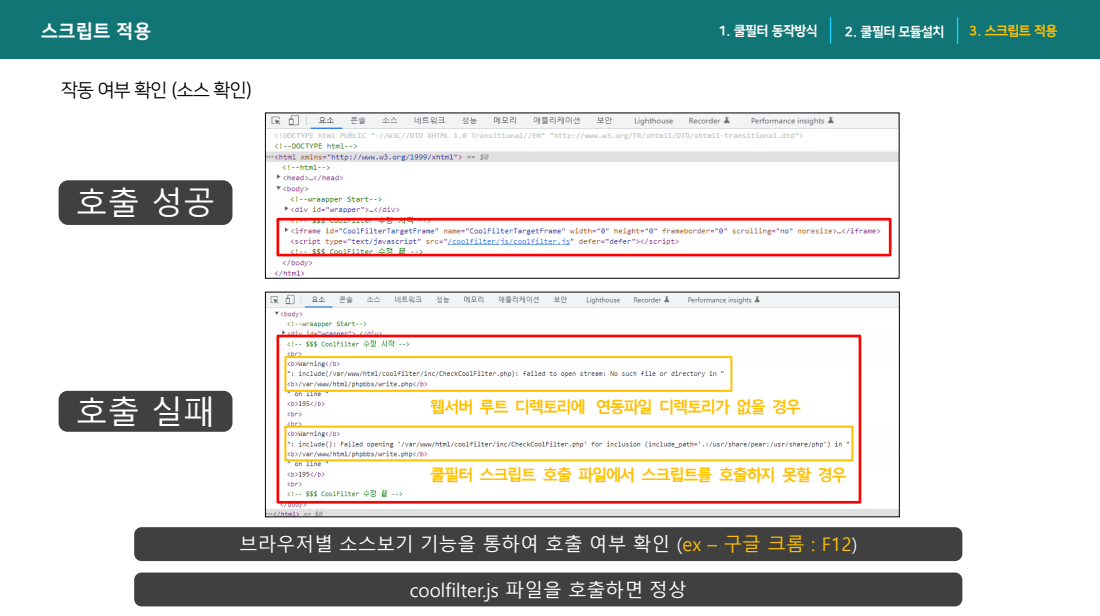The image size is (1100, 616).
Task: Open Performance insights tab in the 호출 성공 DevTools
Action: tap(792, 121)
